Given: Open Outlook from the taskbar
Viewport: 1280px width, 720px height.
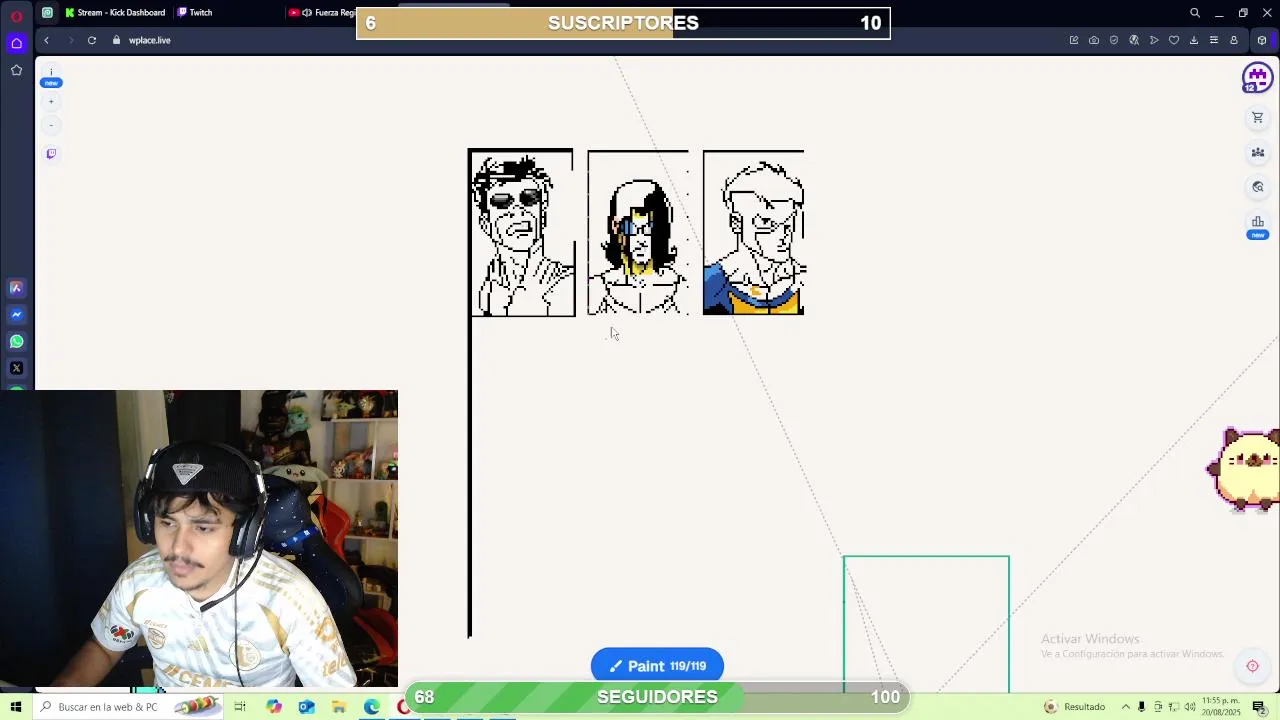Looking at the screenshot, I should pos(306,707).
